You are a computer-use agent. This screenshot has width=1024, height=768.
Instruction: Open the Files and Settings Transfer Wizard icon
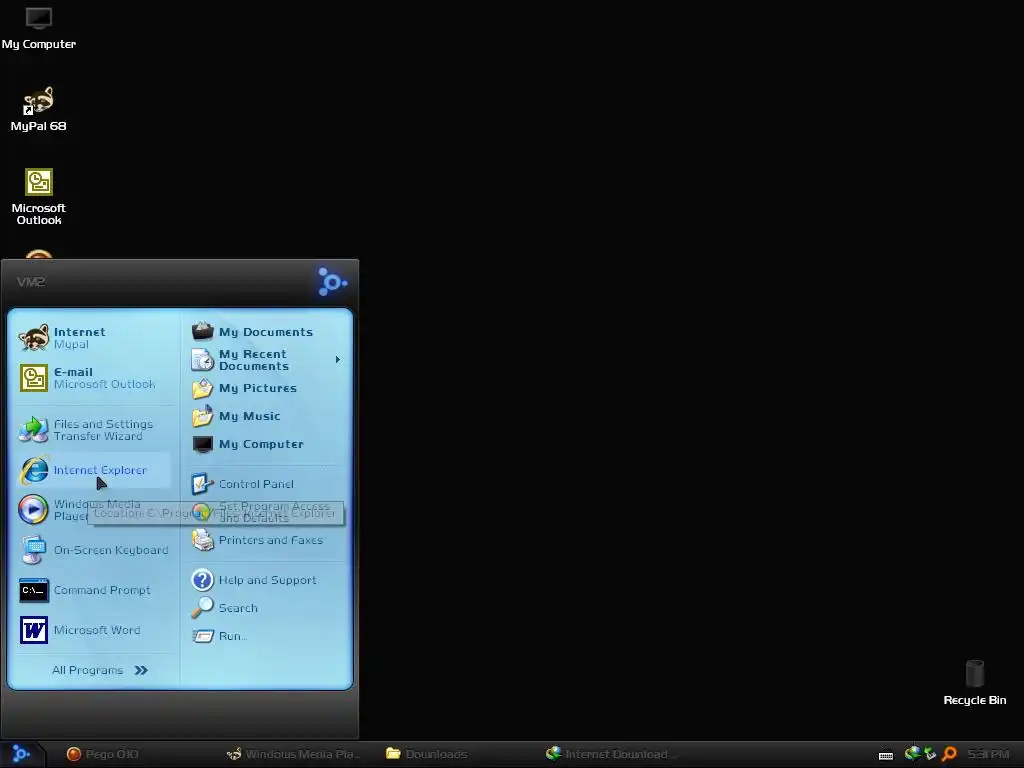(x=33, y=430)
